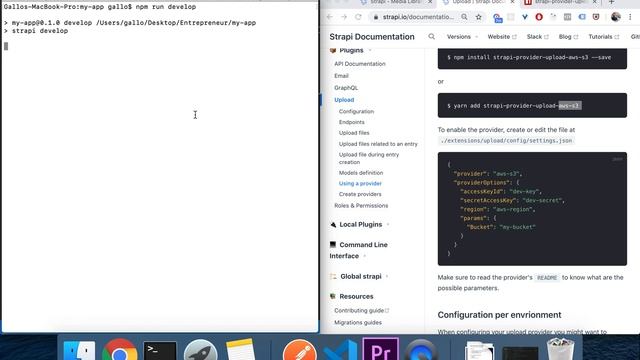The height and width of the screenshot is (360, 640).
Task: Open the Slack link in navbar
Action: click(538, 37)
